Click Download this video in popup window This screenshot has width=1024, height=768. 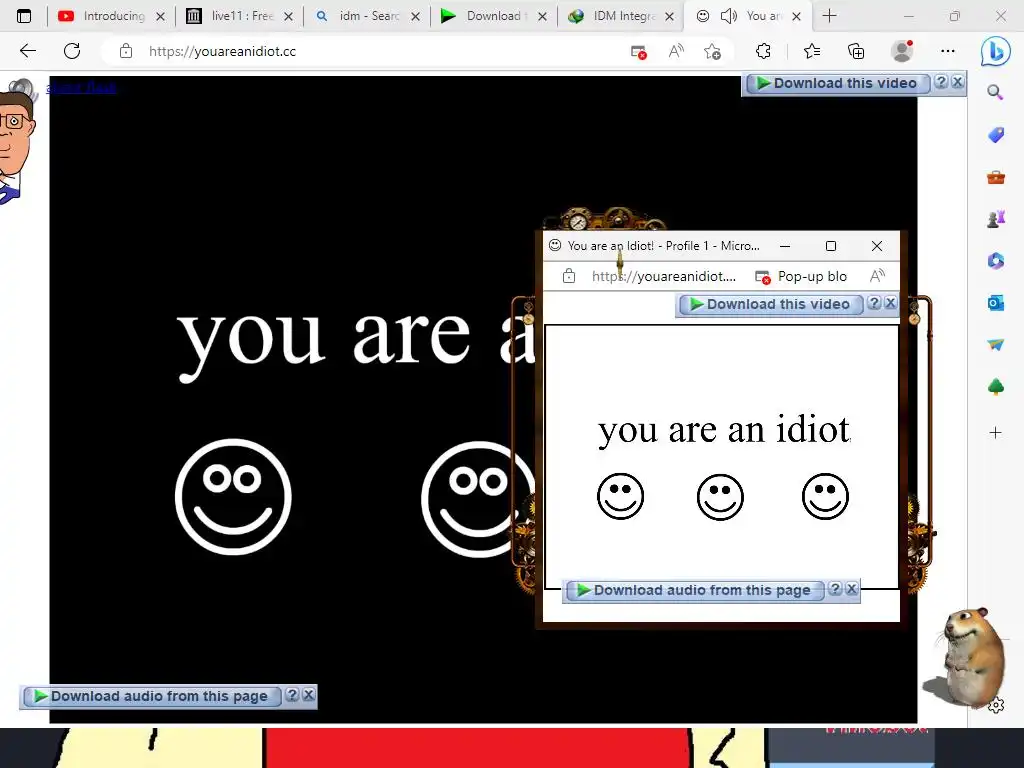tap(771, 304)
